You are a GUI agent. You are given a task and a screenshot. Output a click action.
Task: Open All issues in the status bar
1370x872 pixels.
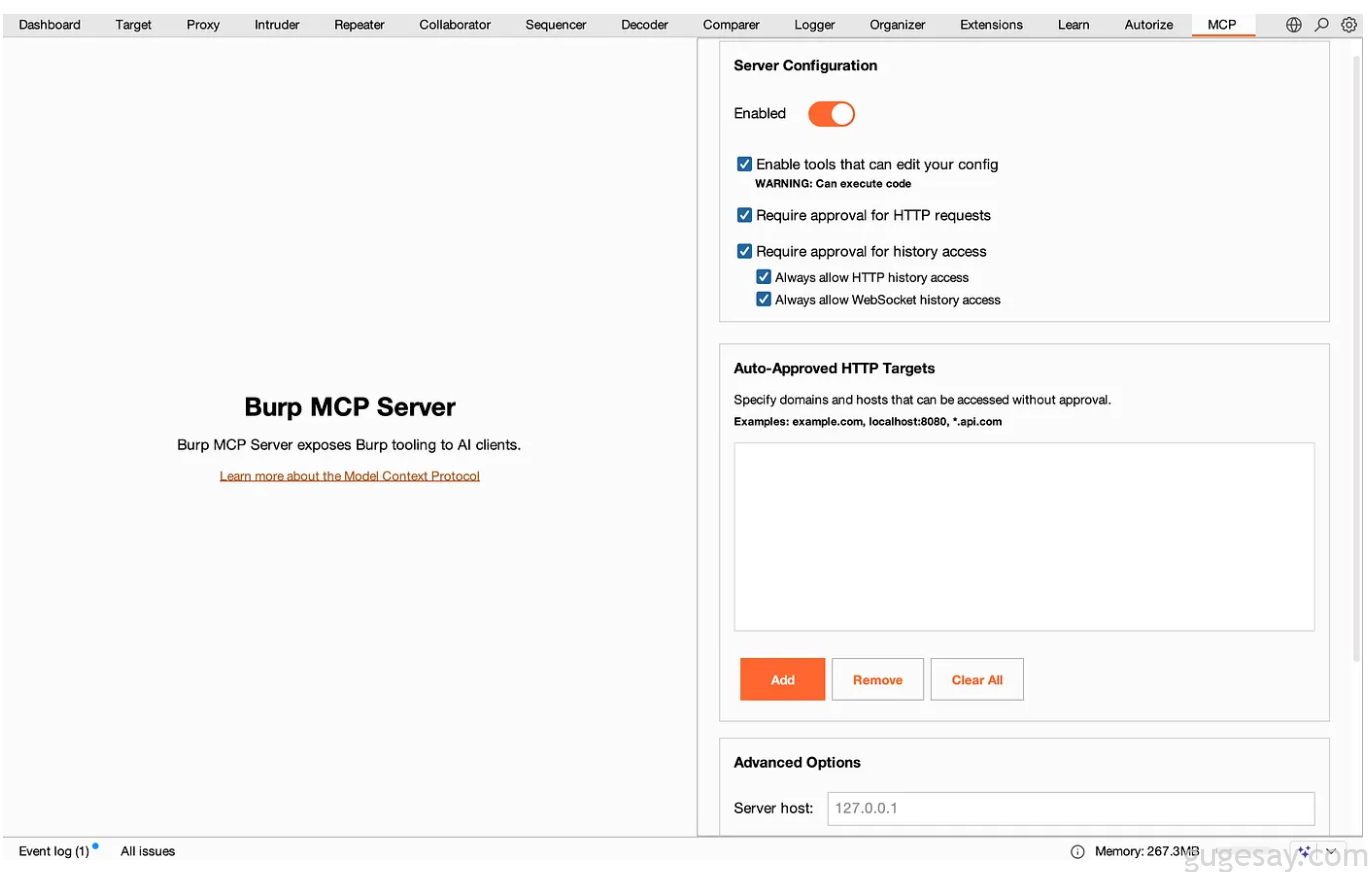[148, 852]
